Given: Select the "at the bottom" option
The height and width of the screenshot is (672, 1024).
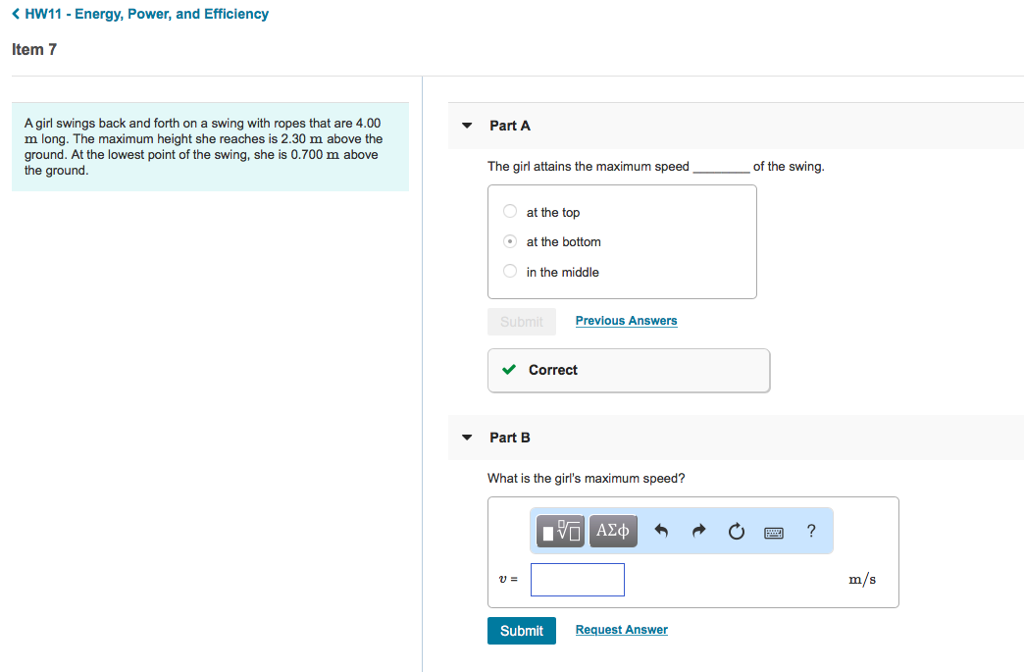Looking at the screenshot, I should [x=509, y=241].
